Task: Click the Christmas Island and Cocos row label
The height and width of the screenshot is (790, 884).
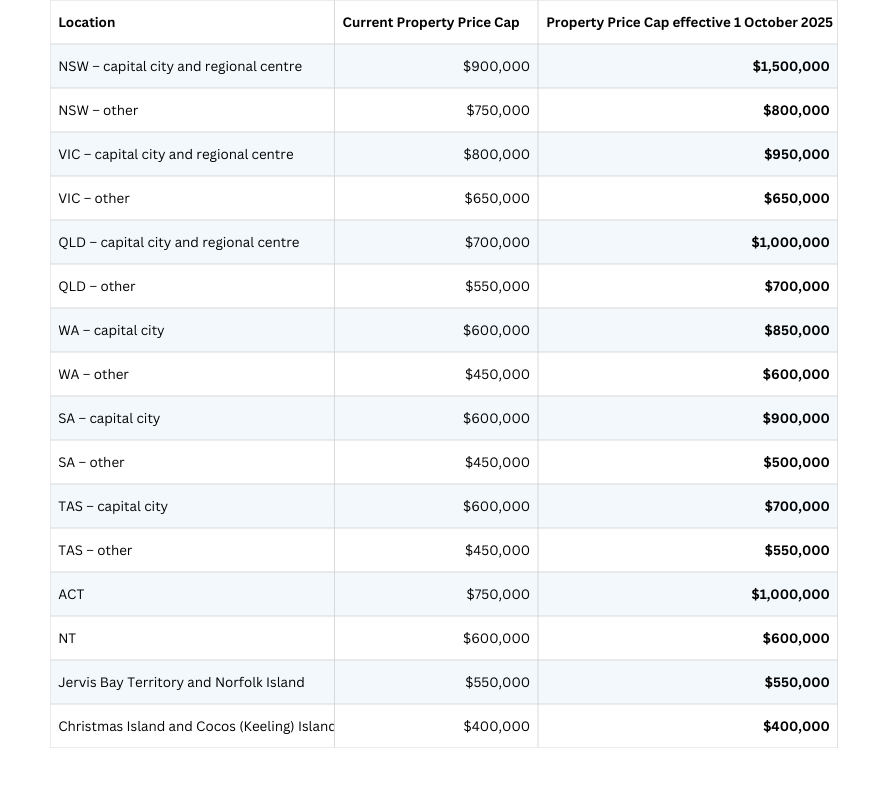Action: pos(196,726)
